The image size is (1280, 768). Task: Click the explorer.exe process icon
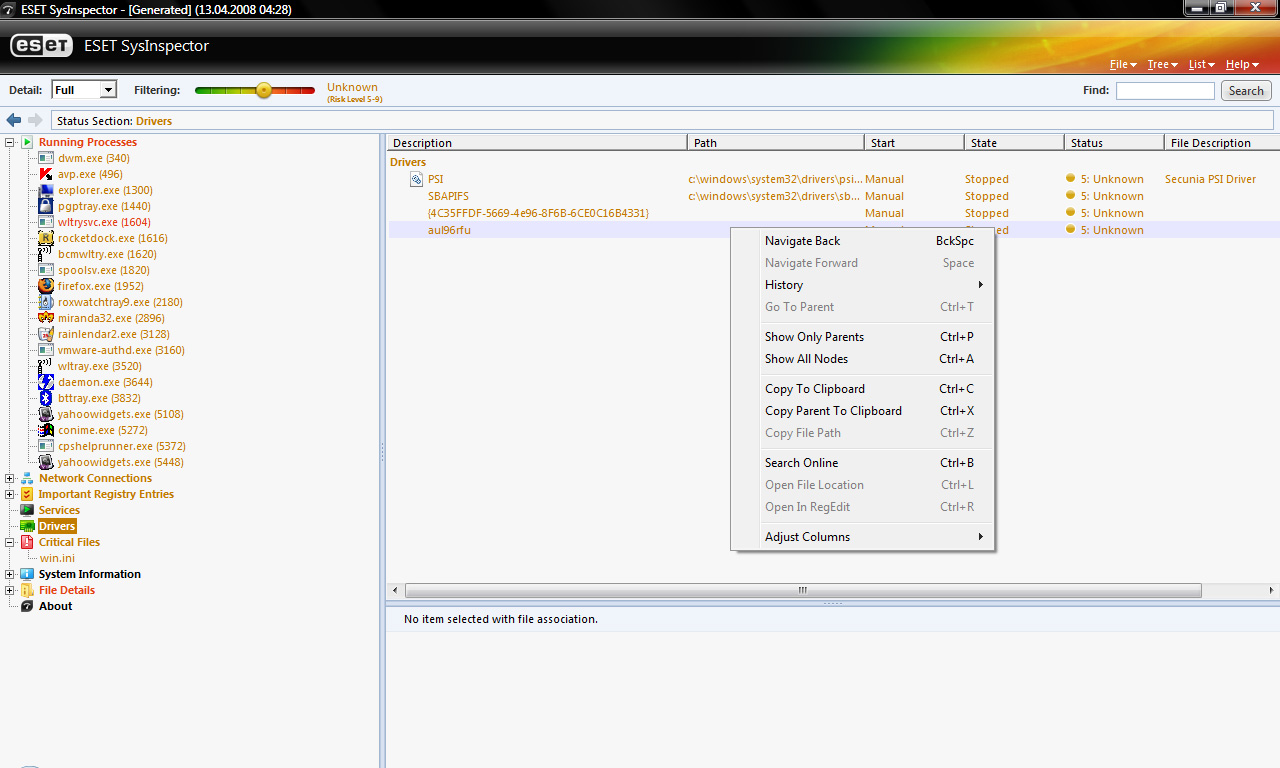(x=46, y=190)
